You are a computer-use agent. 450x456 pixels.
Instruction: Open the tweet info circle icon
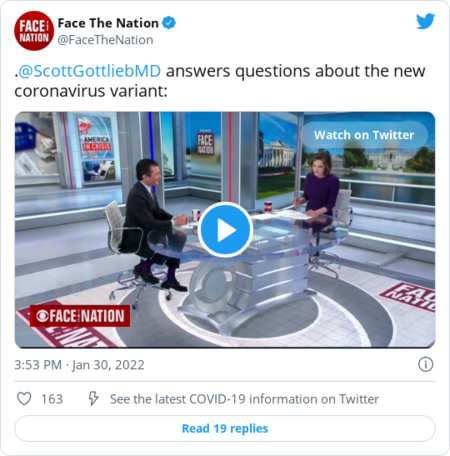click(426, 364)
